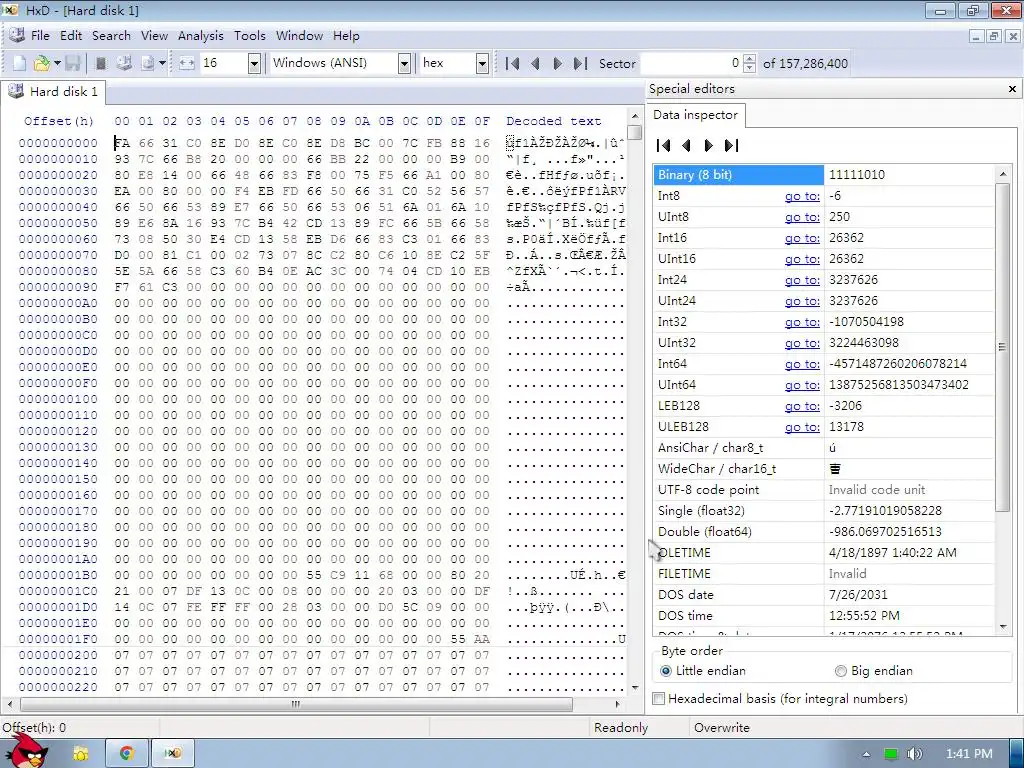1024x768 pixels.
Task: Click the Open RAM toolbar icon
Action: coord(101,63)
